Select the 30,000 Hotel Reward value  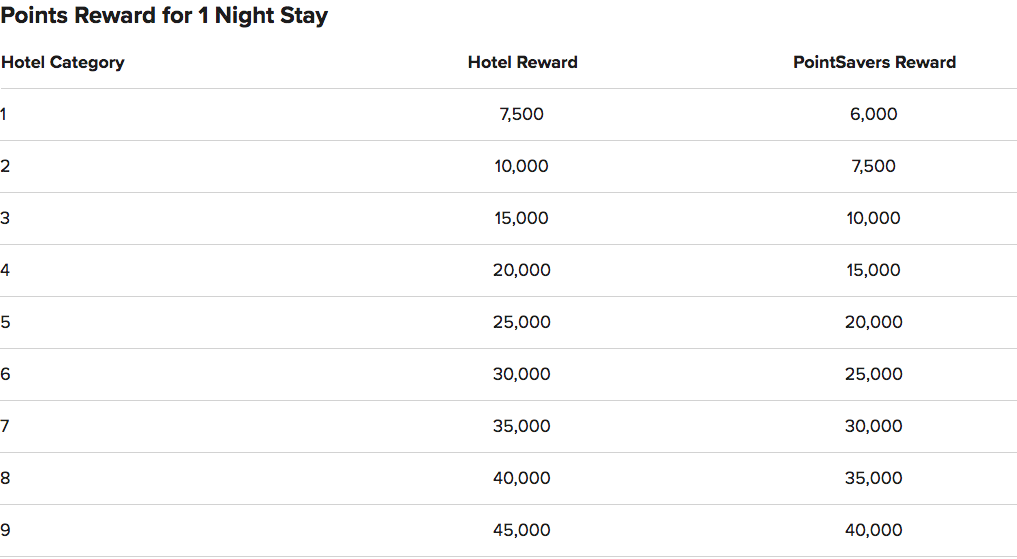click(521, 374)
